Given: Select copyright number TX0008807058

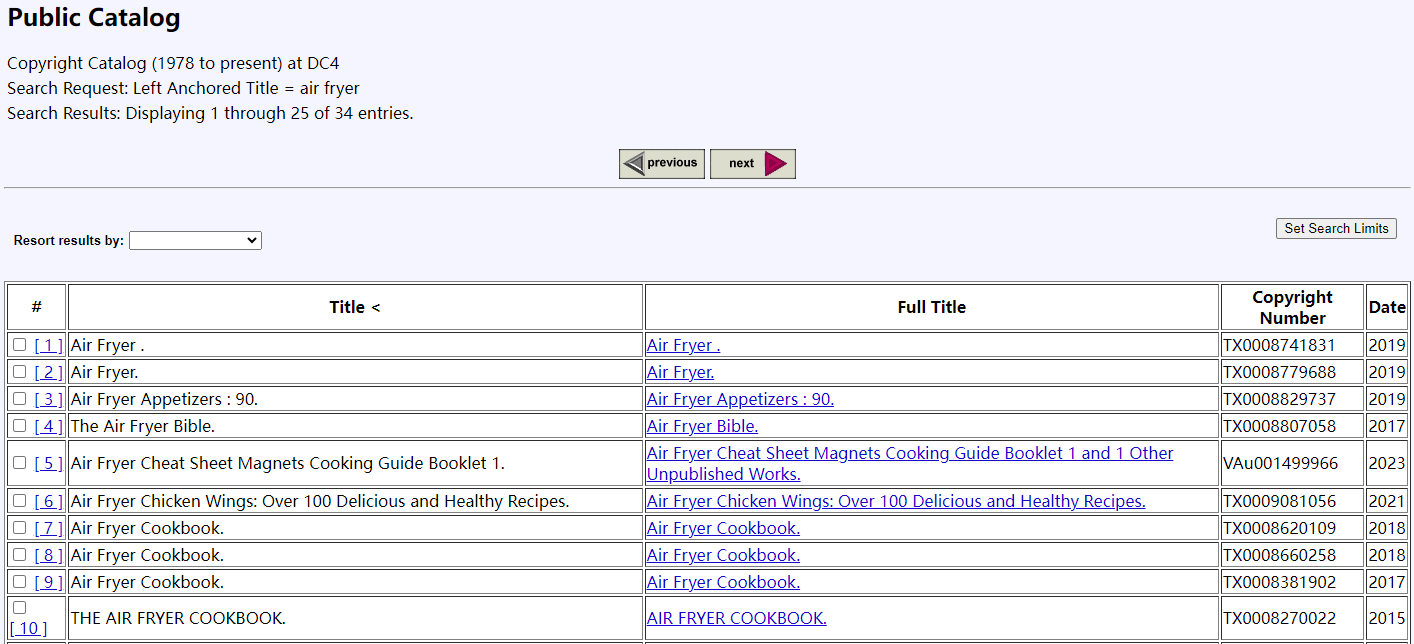Looking at the screenshot, I should 1279,426.
